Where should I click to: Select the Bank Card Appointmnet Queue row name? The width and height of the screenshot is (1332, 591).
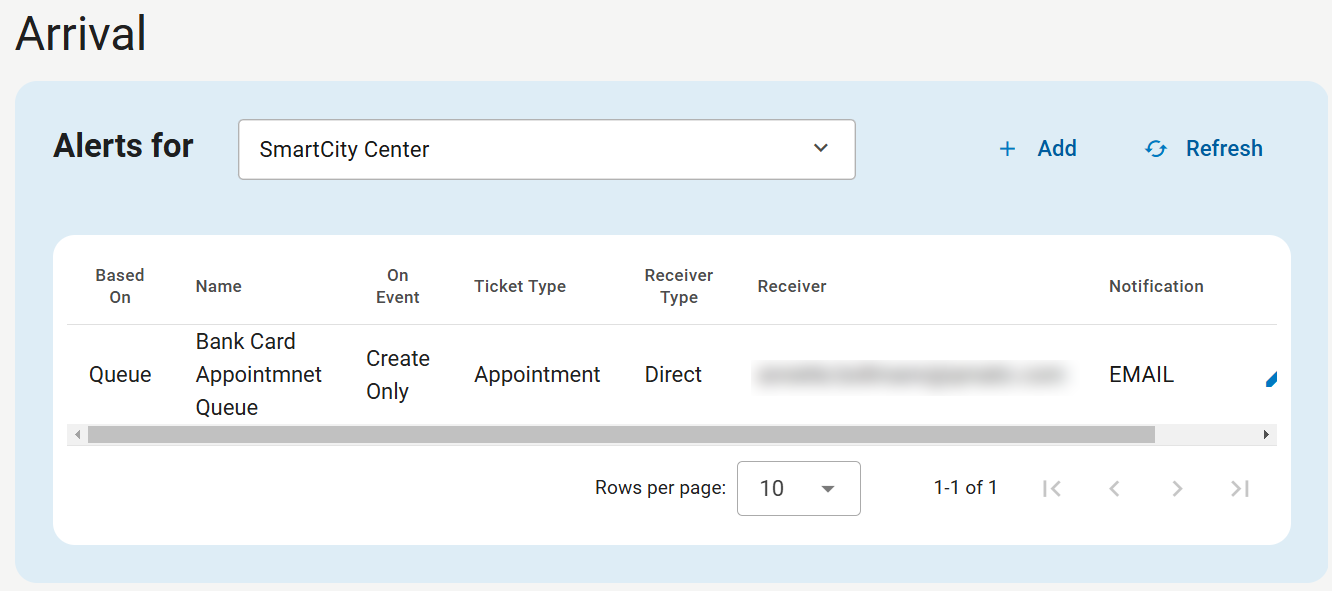[x=245, y=374]
